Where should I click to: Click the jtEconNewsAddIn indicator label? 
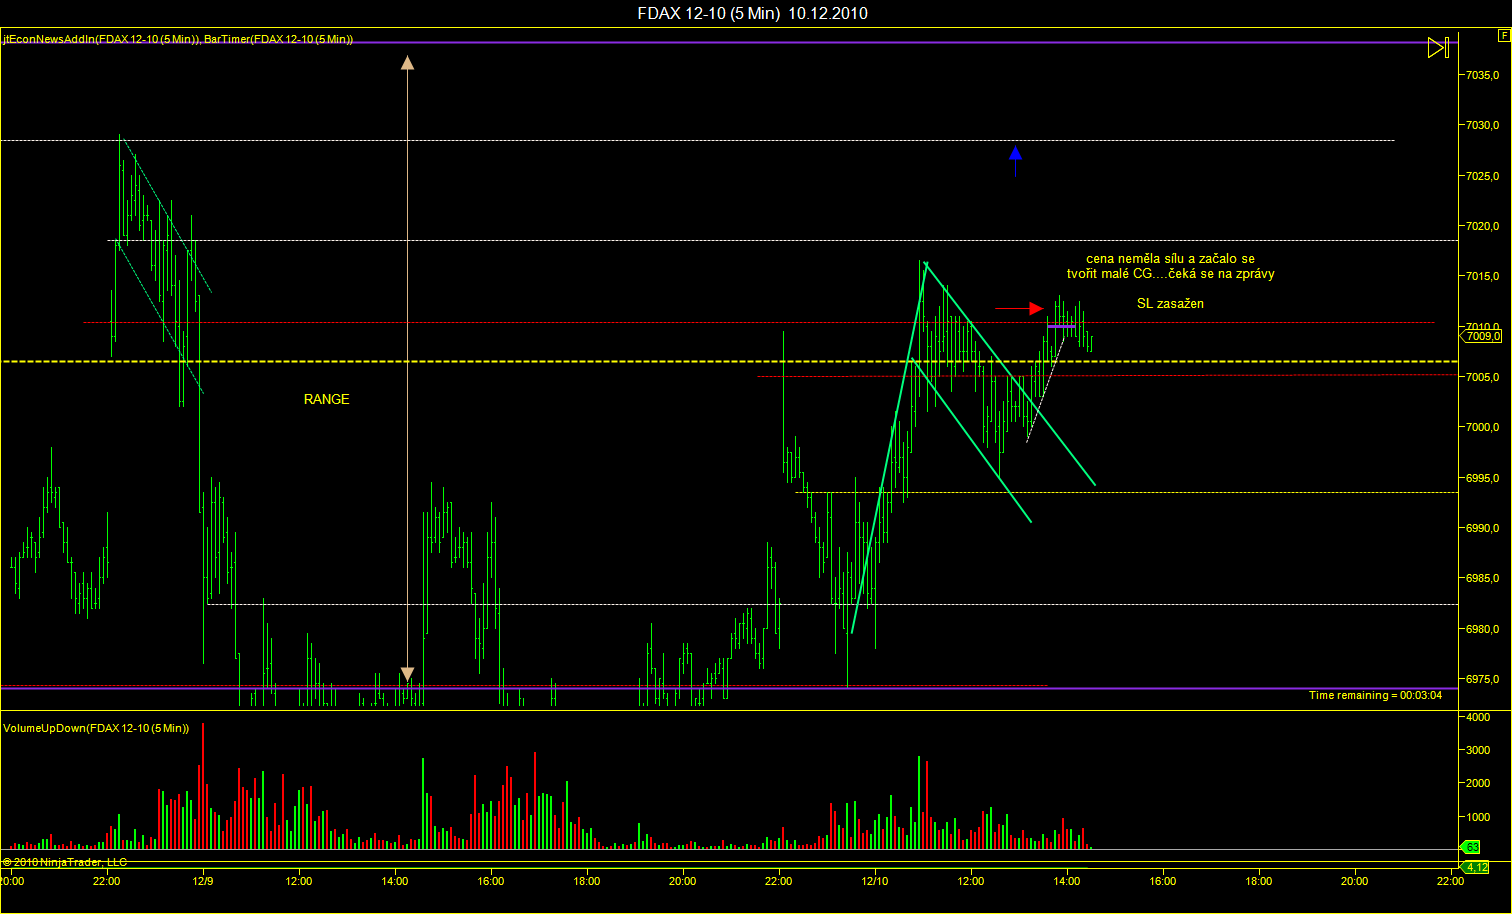coord(100,39)
